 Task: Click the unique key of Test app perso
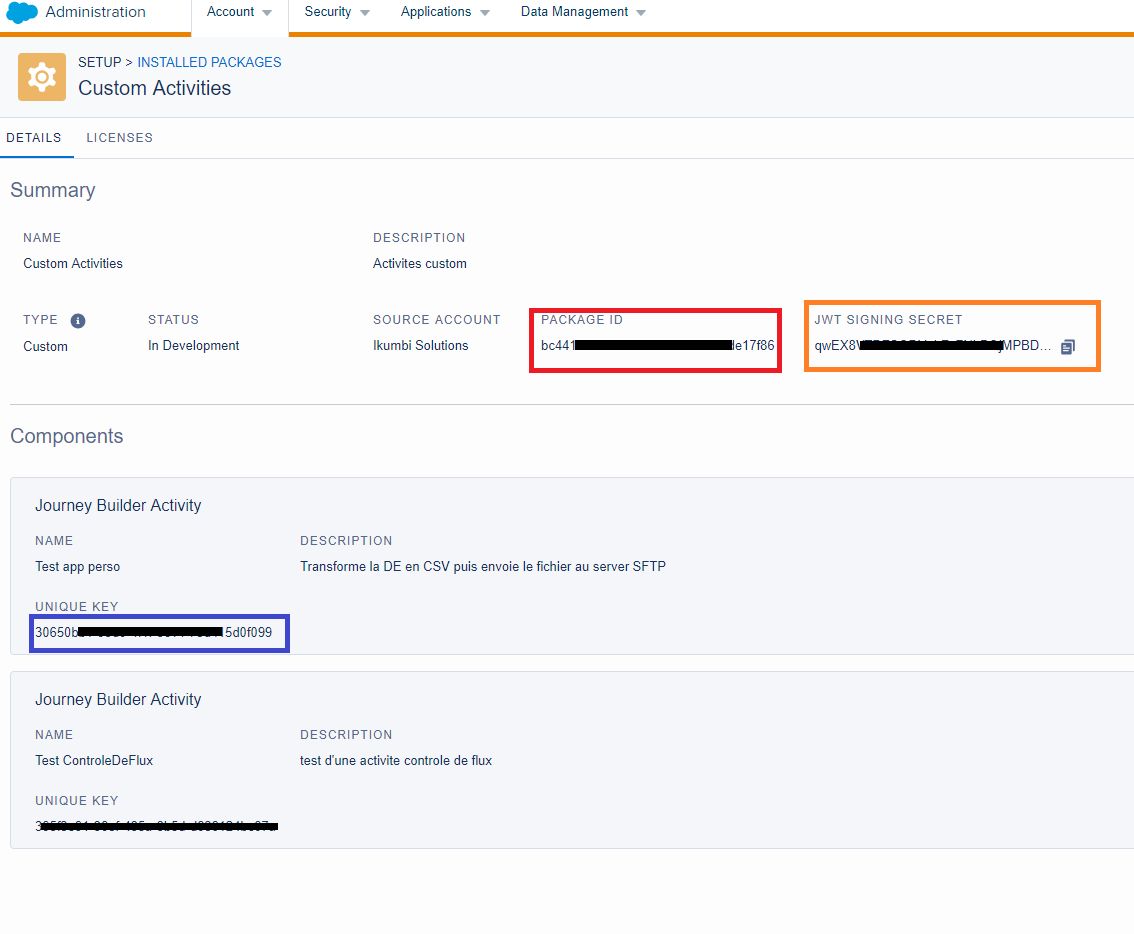point(154,632)
